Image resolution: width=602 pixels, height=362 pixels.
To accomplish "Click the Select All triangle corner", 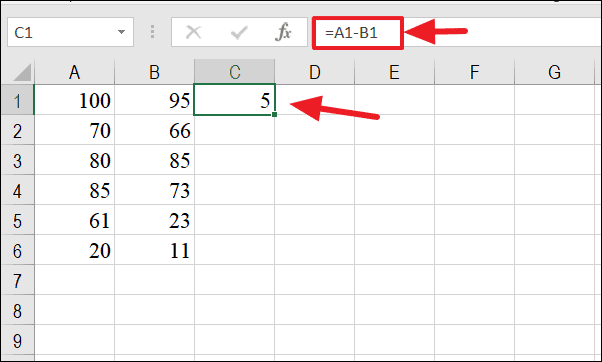I will coord(22,72).
